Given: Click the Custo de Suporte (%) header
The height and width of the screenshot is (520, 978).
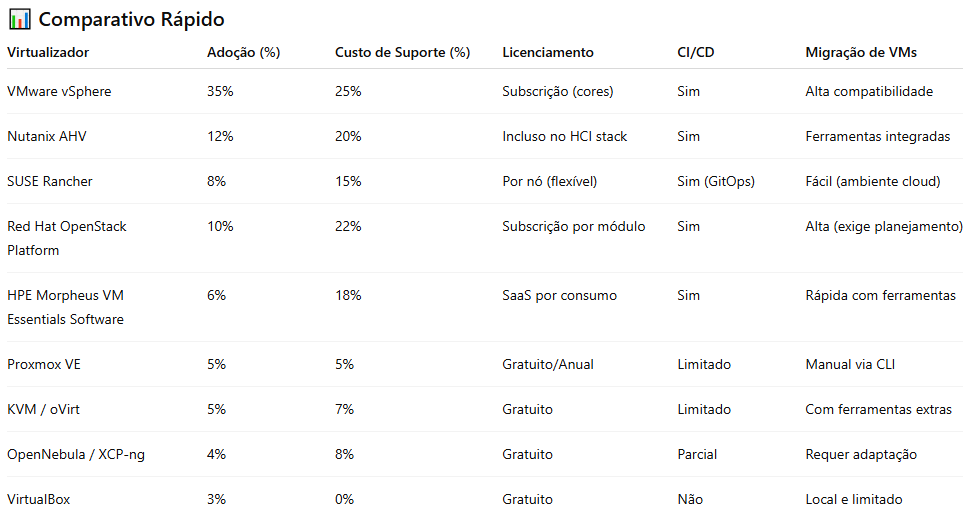Looking at the screenshot, I should [402, 52].
